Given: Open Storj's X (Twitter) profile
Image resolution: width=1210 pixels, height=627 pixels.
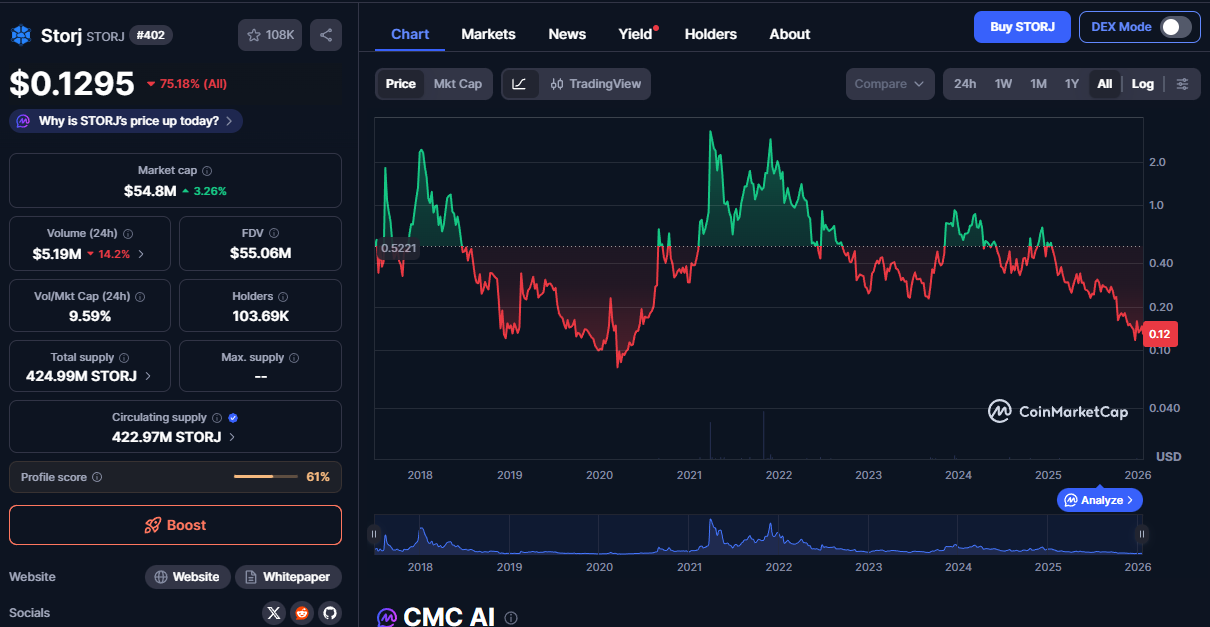Looking at the screenshot, I should 274,612.
